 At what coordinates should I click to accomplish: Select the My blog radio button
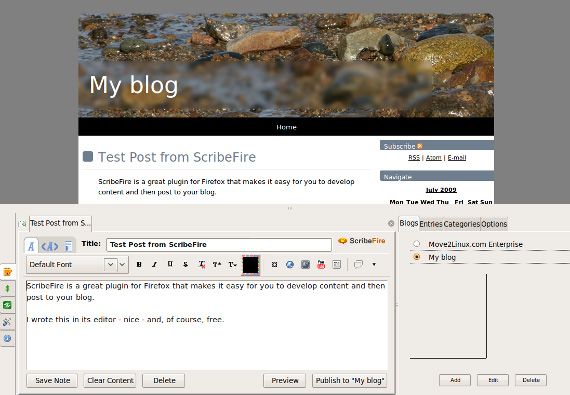pyautogui.click(x=417, y=257)
